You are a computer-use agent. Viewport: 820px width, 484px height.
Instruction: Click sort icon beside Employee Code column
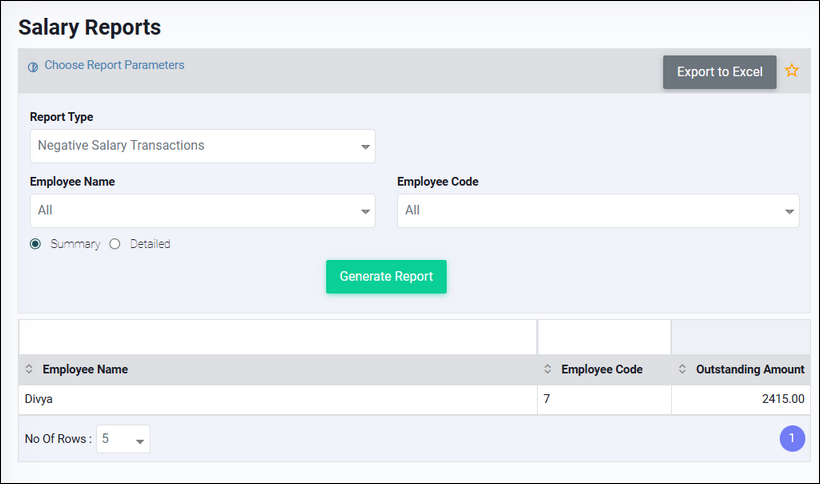pos(548,370)
